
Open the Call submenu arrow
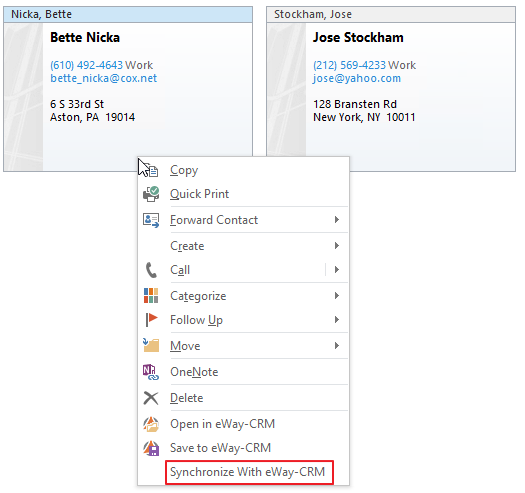336,270
